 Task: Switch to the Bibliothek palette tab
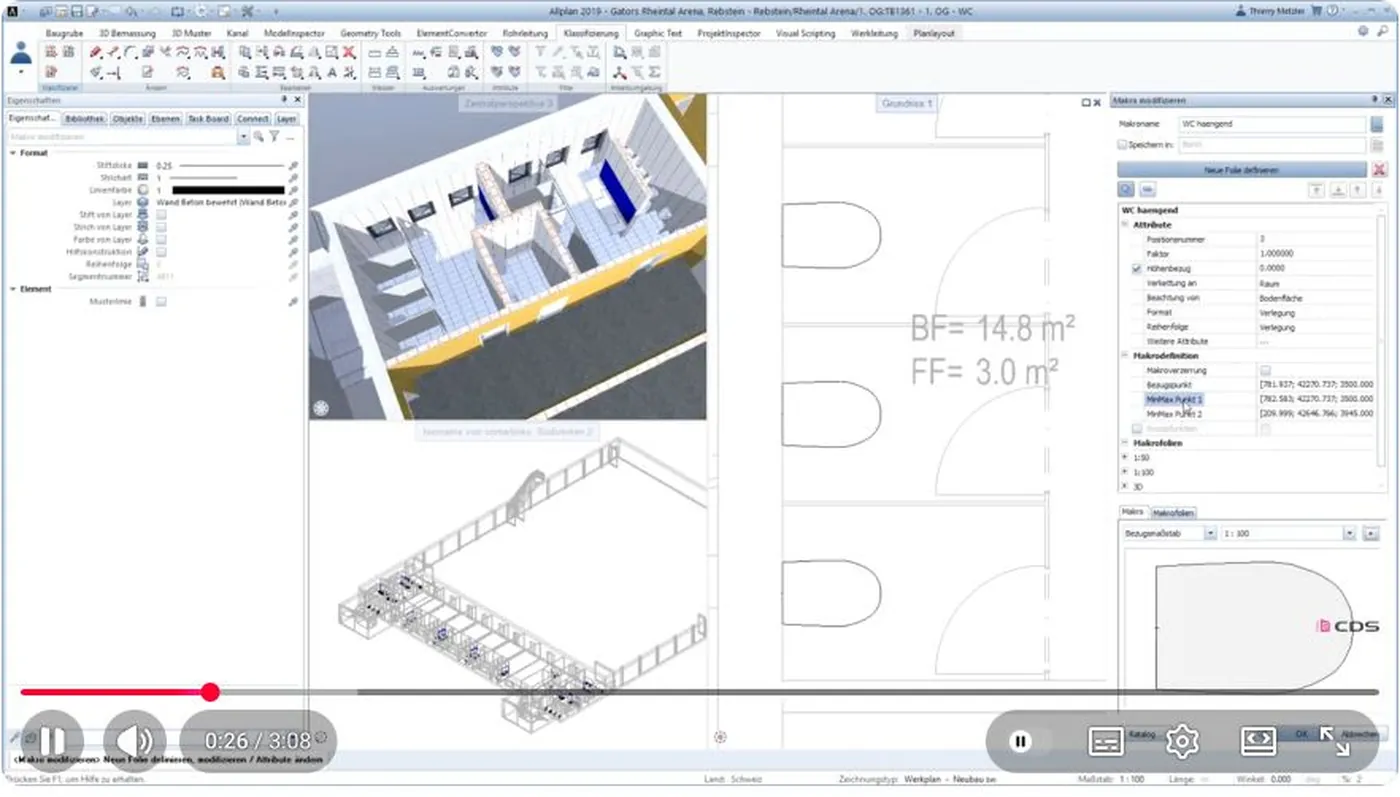tap(84, 119)
